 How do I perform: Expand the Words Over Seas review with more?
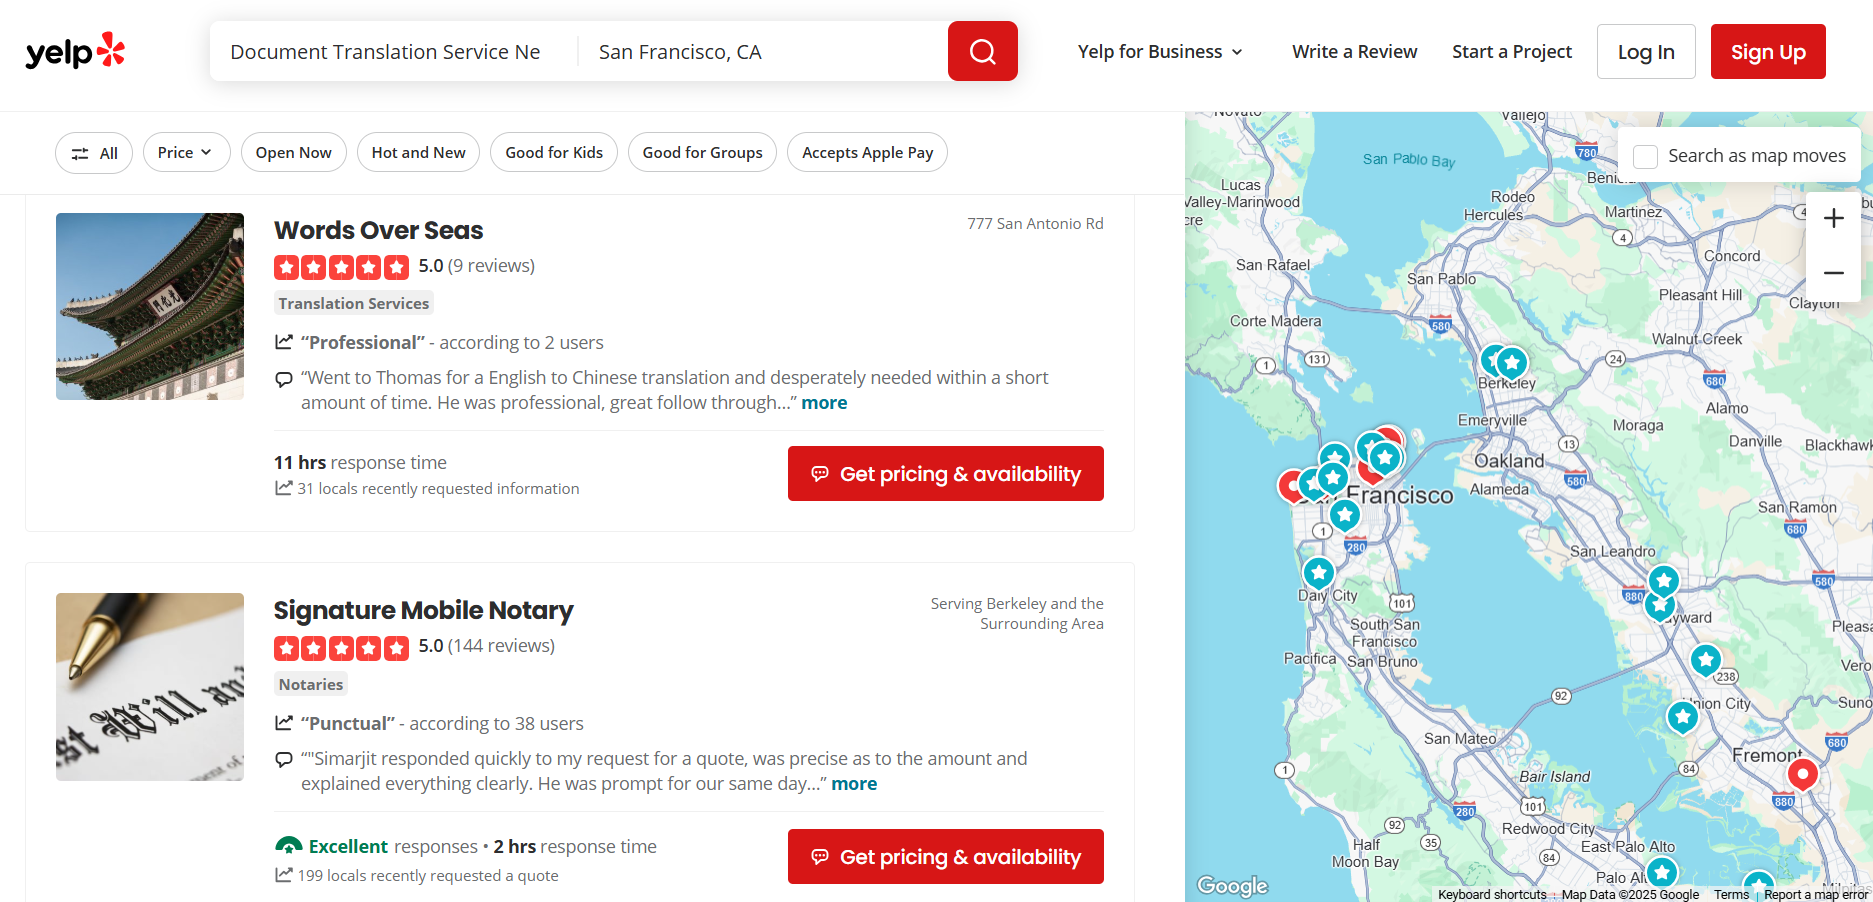point(824,403)
